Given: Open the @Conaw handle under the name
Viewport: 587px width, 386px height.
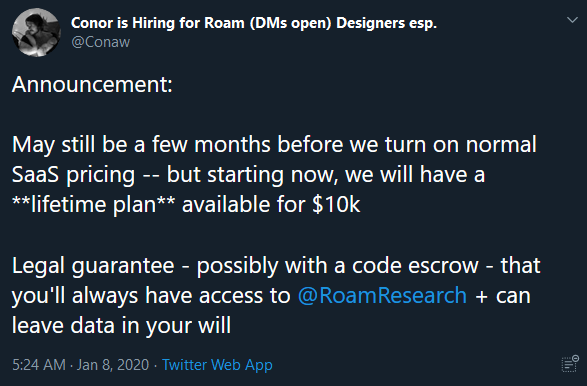Looking at the screenshot, I should tap(100, 42).
